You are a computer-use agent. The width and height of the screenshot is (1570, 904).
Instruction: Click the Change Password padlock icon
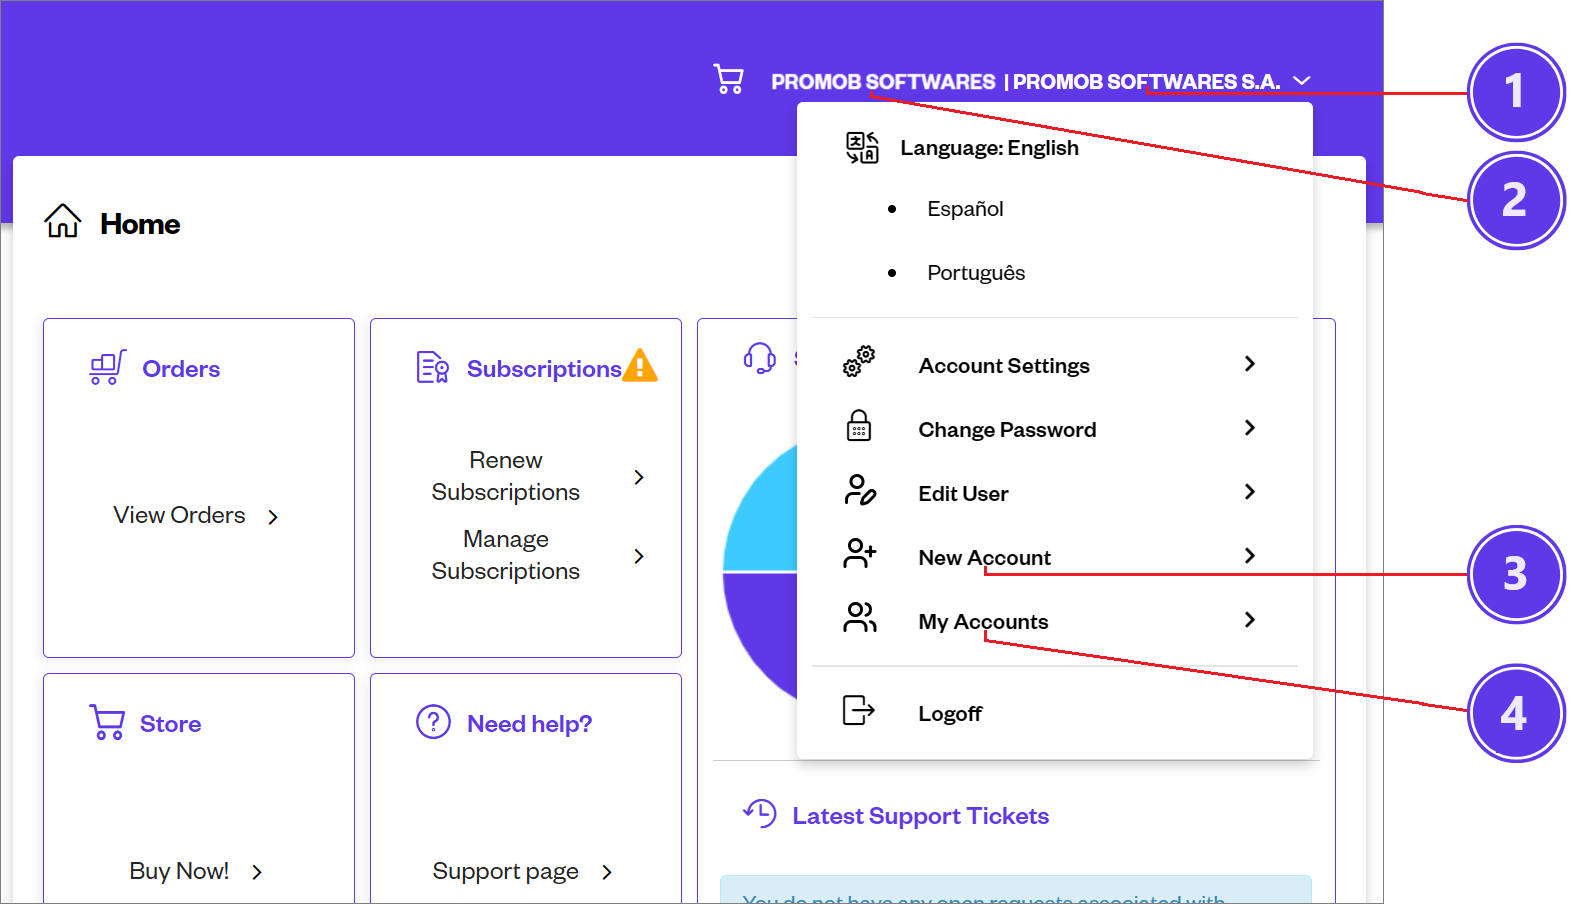tap(859, 427)
